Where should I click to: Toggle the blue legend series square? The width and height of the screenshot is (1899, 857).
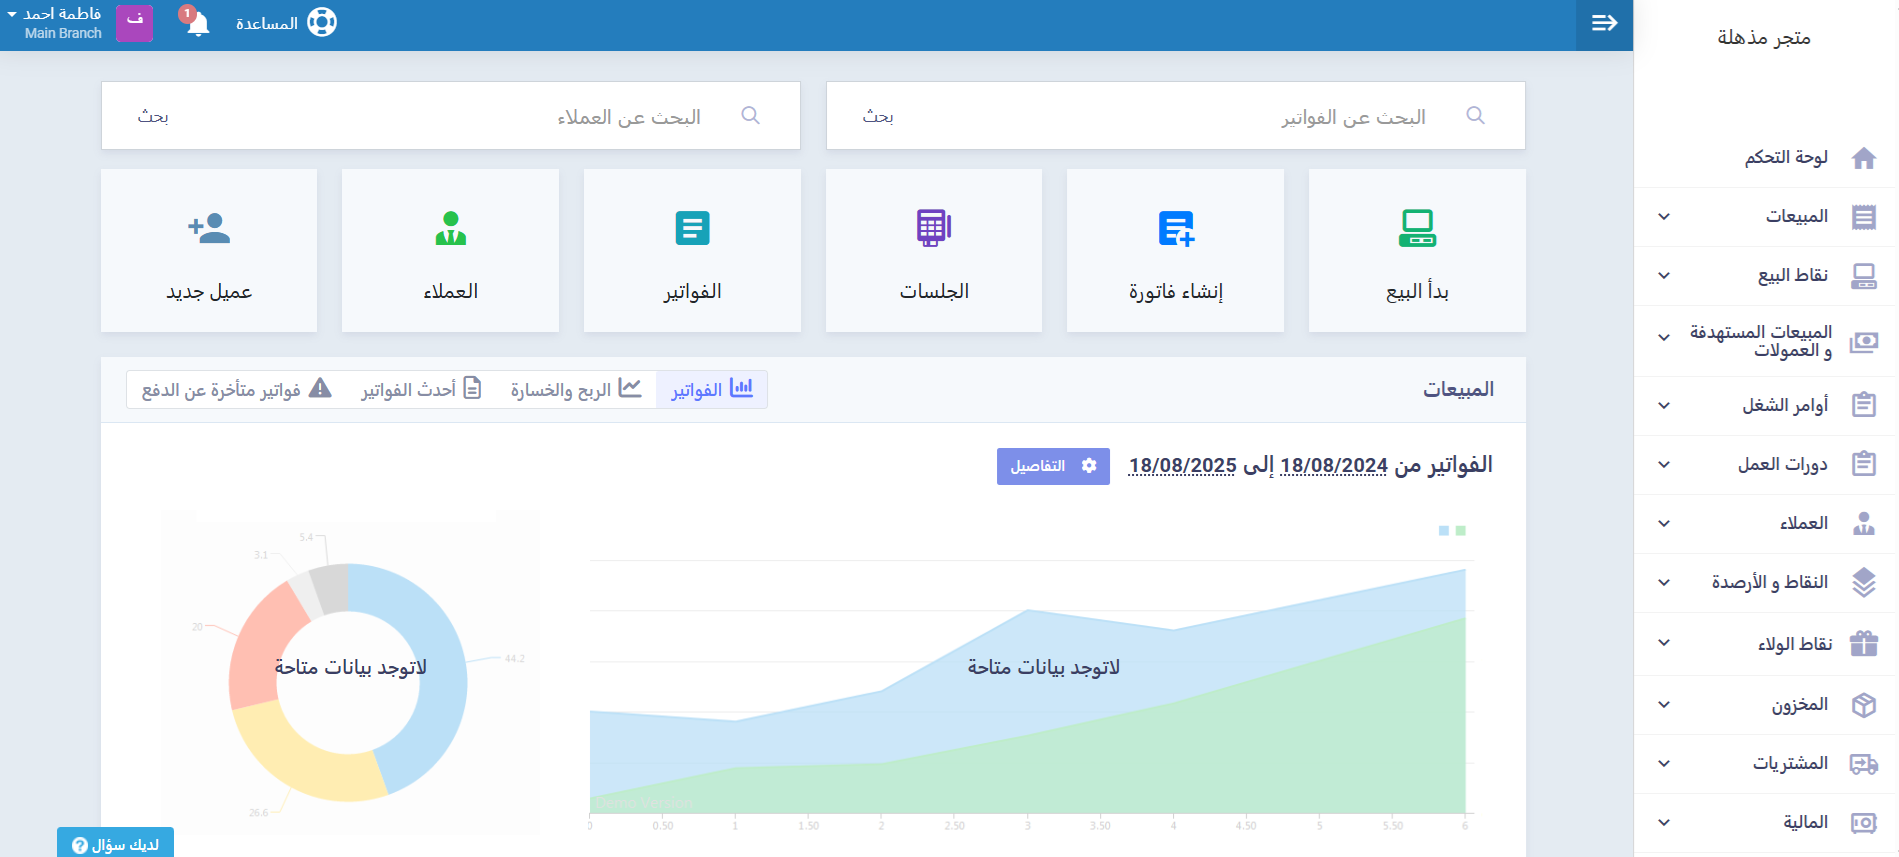1444,531
